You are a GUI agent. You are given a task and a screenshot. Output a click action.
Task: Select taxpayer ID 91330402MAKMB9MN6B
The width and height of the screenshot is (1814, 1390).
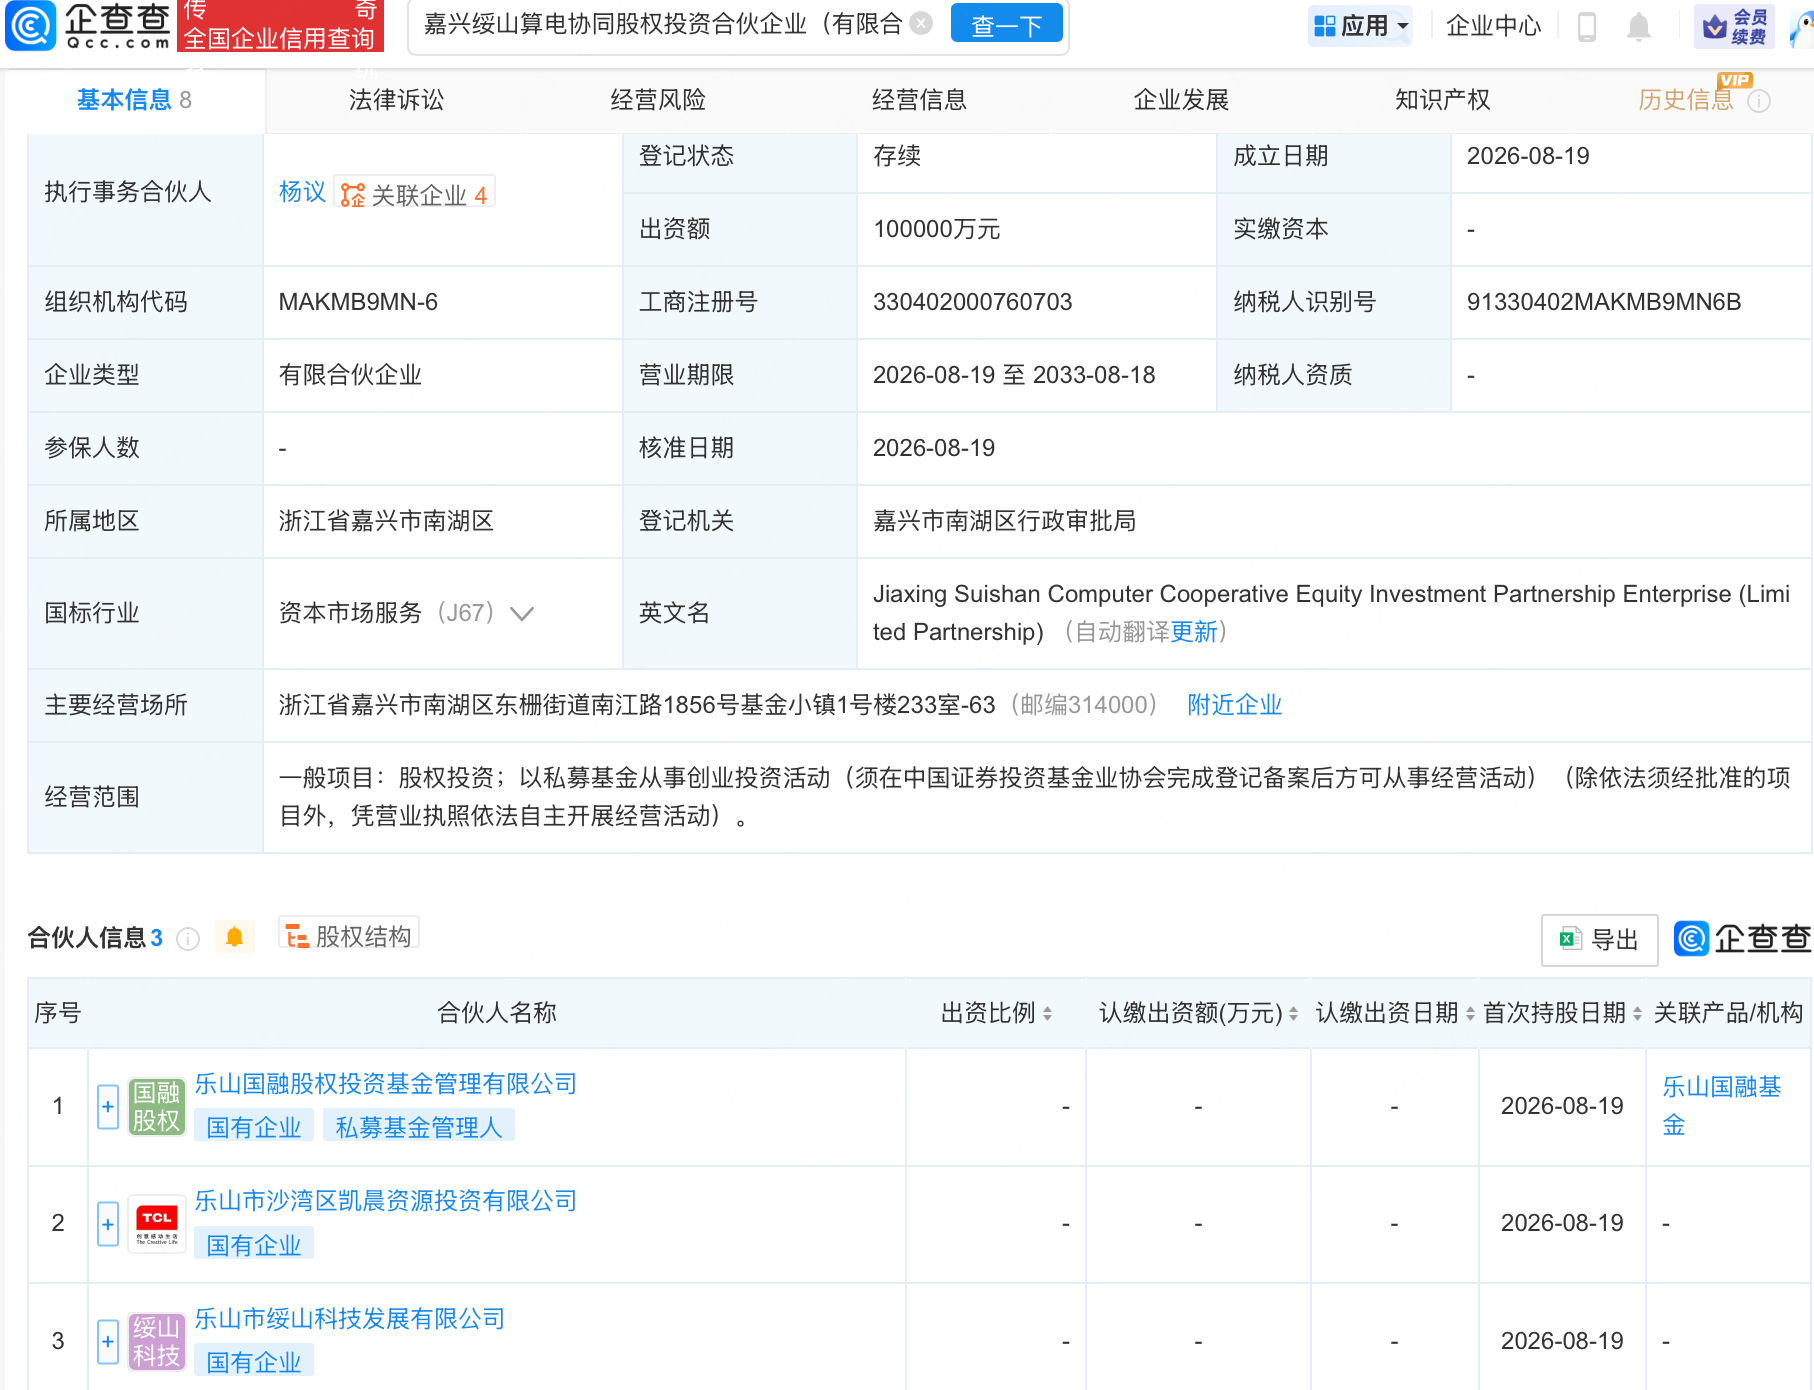[1603, 302]
